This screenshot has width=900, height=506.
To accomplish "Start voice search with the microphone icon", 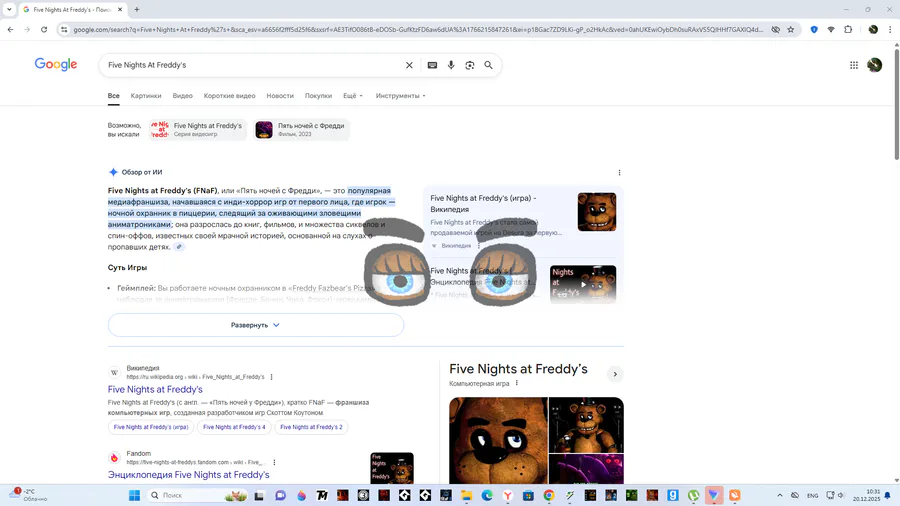I will (x=451, y=65).
